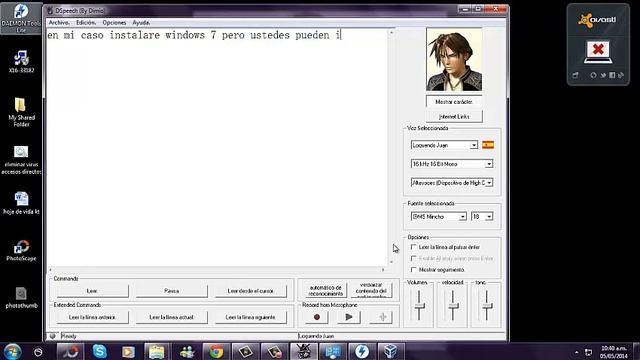Open the VirtualBox cube taskbar icon
640x360 pixels.
pos(390,351)
